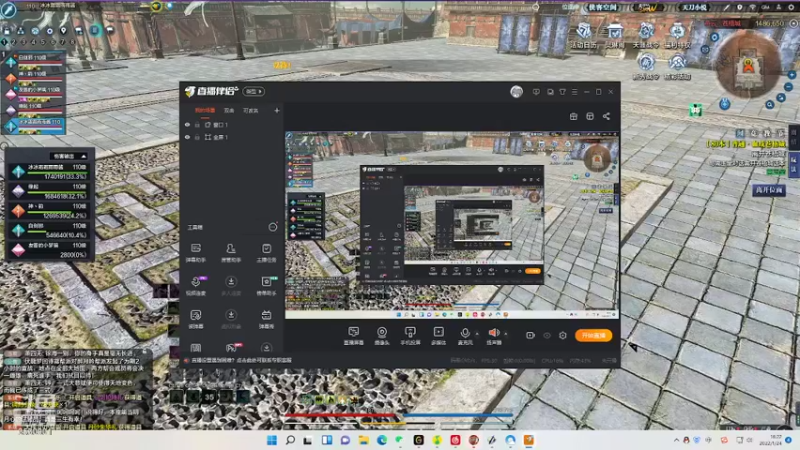This screenshot has height=450, width=800.
Task: Open 侠客空间 in the game top bar
Action: (603, 7)
